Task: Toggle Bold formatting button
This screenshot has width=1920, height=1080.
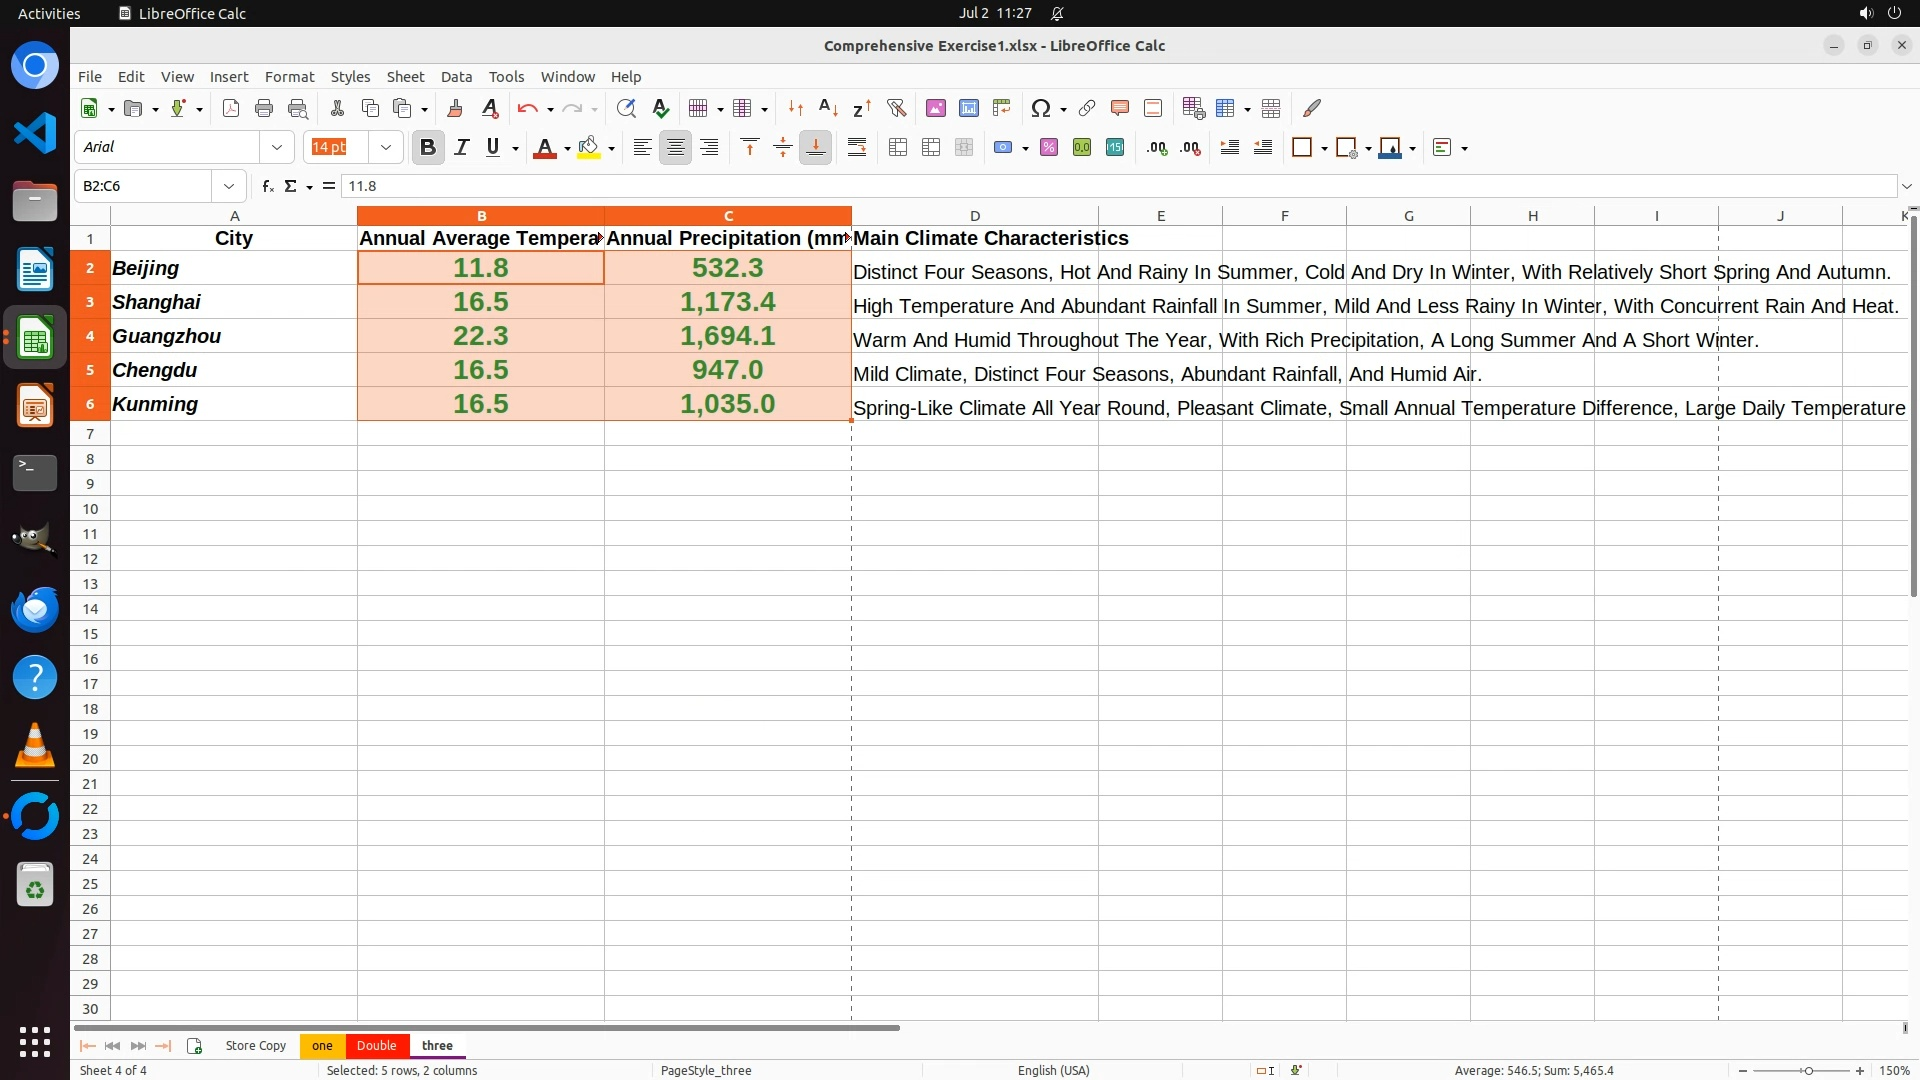Action: click(428, 148)
